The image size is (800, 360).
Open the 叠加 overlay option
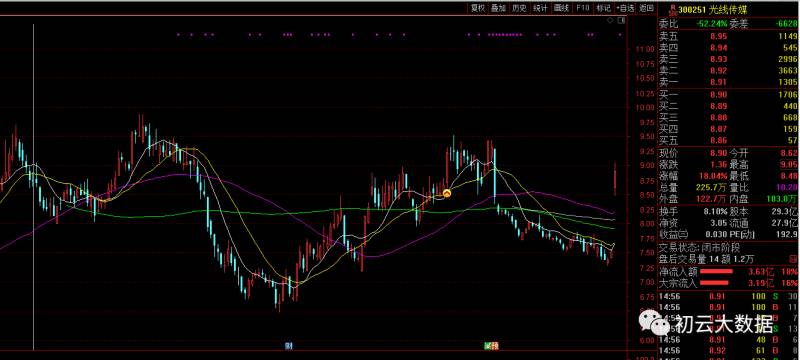point(498,8)
